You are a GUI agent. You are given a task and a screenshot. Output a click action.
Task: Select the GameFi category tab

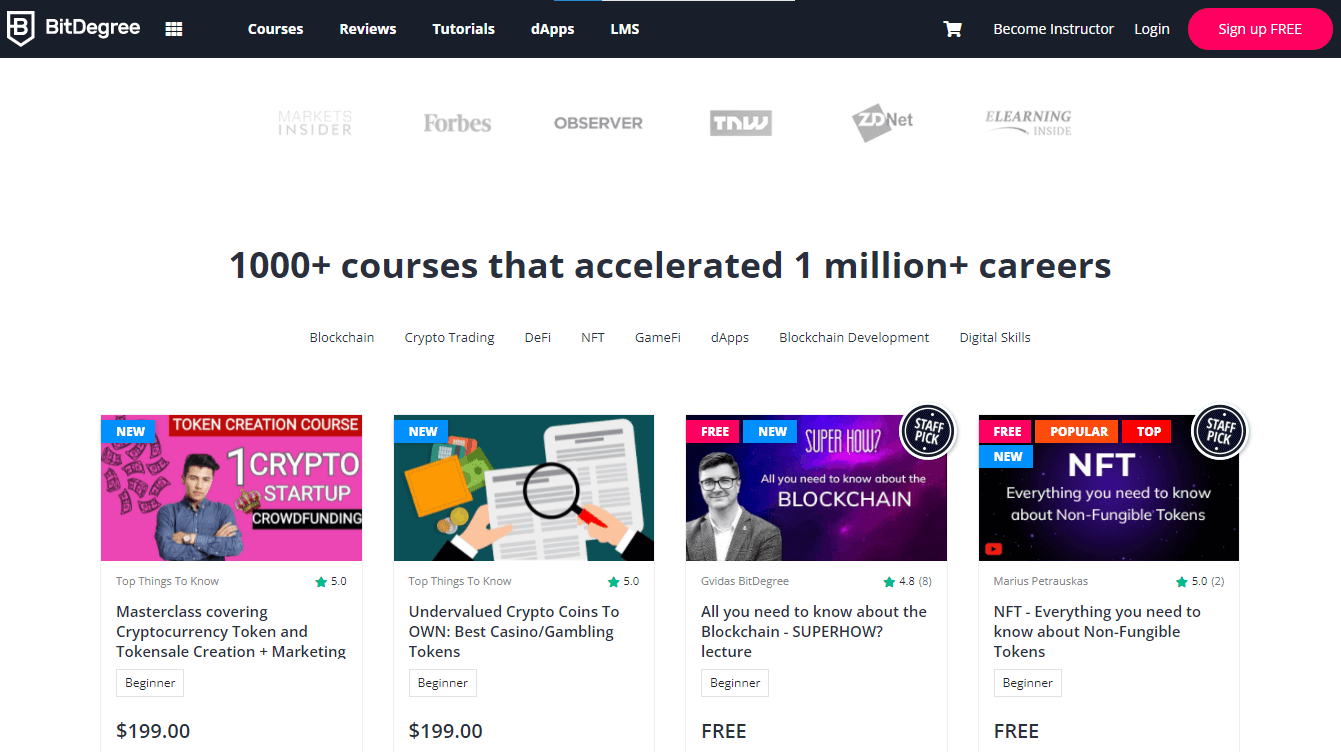coord(658,338)
